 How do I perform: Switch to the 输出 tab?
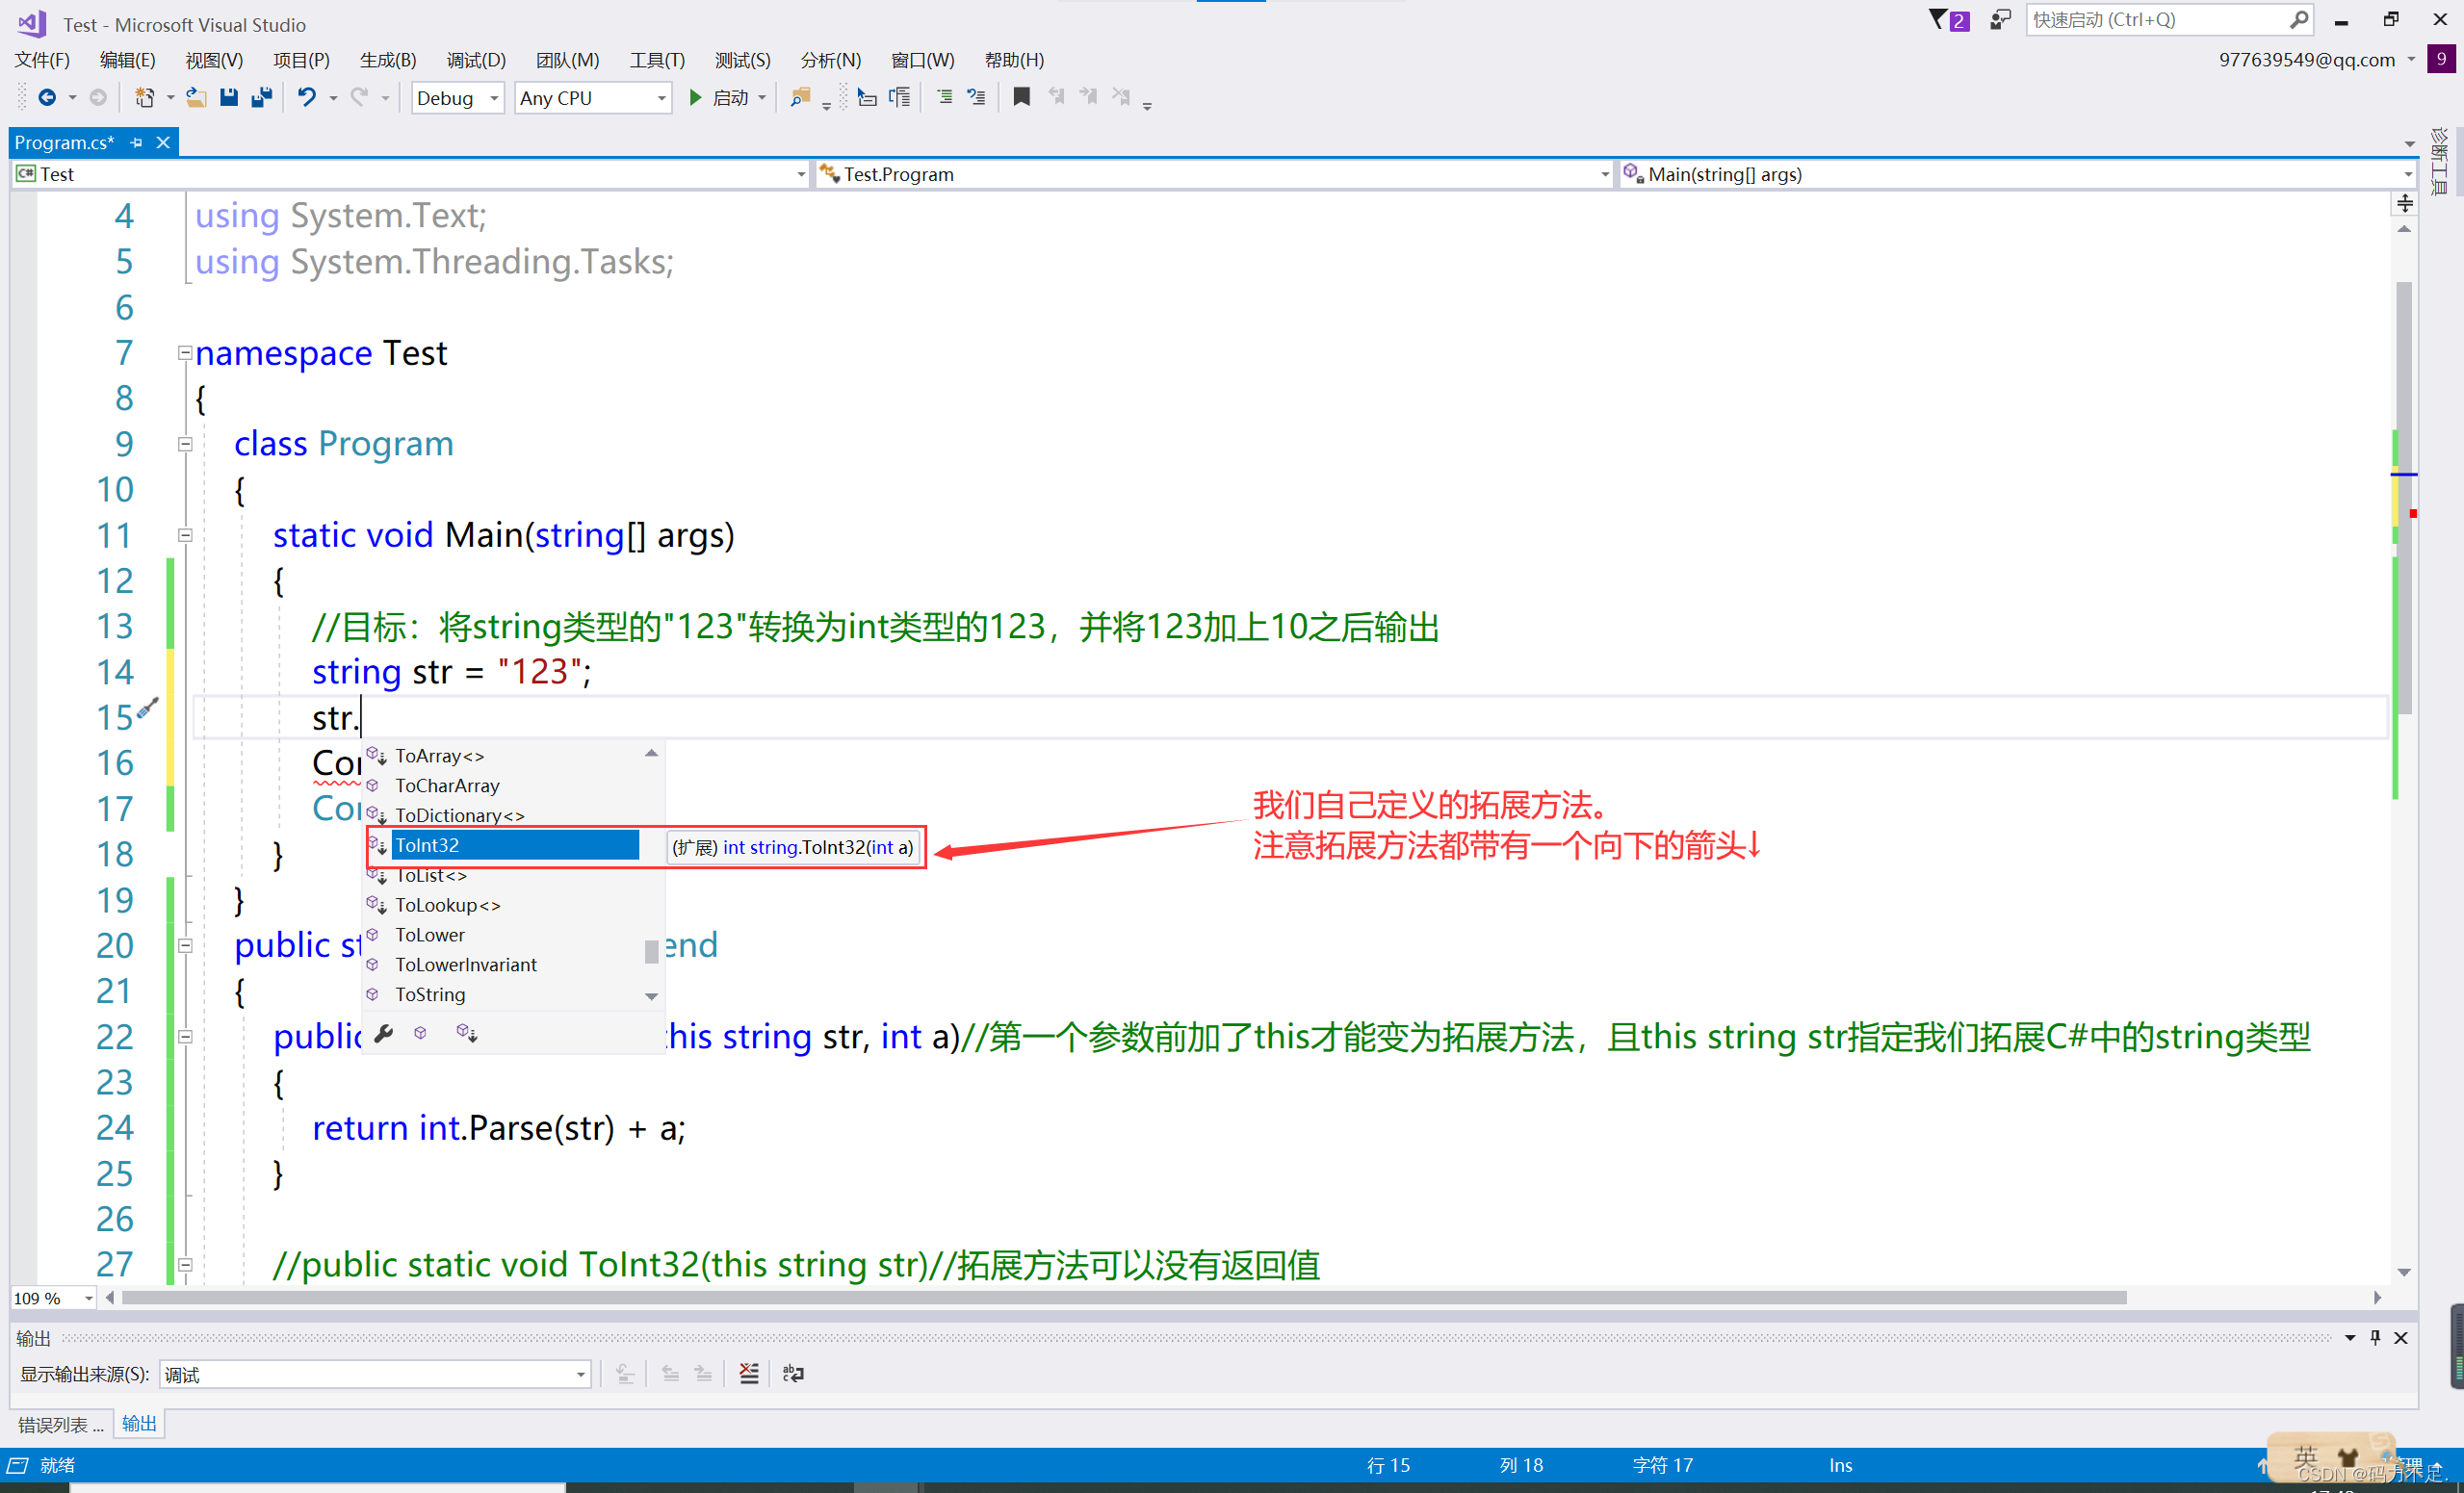click(139, 1423)
